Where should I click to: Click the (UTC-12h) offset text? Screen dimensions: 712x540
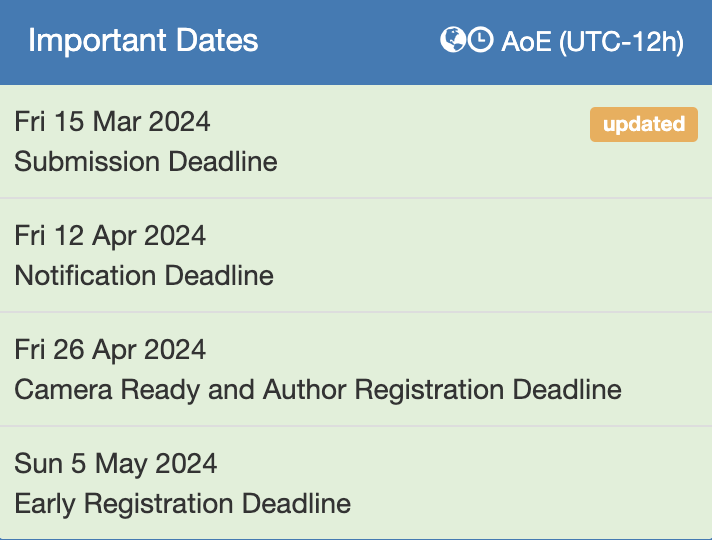[x=620, y=42]
